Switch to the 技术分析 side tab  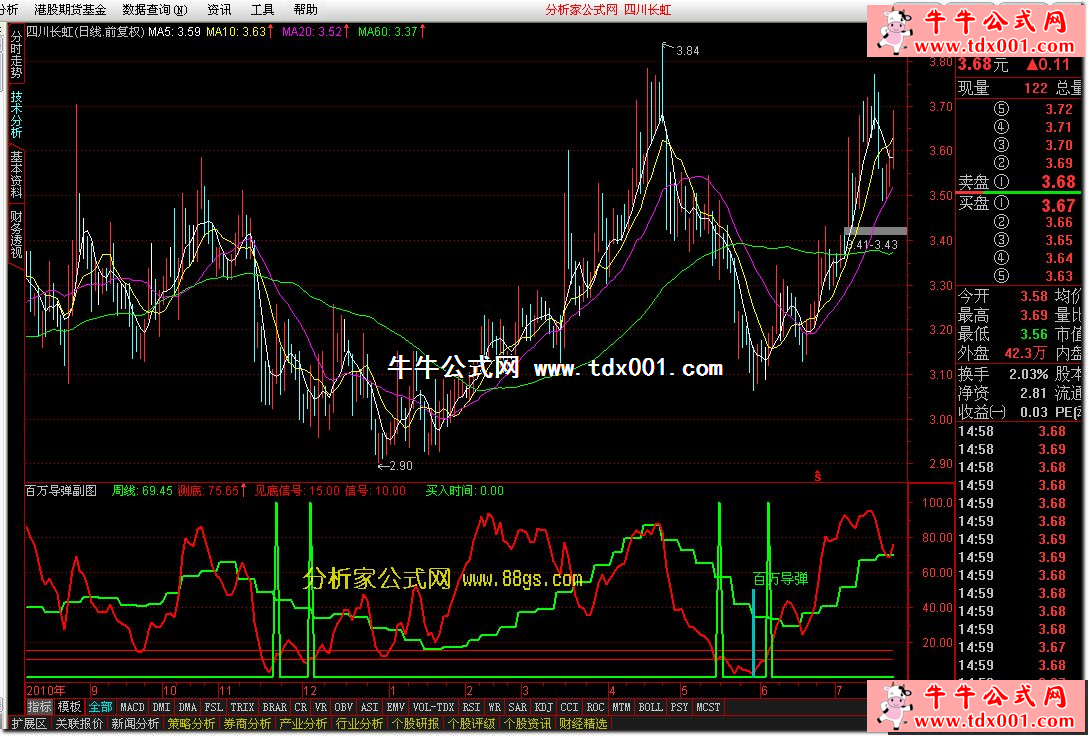click(x=15, y=114)
